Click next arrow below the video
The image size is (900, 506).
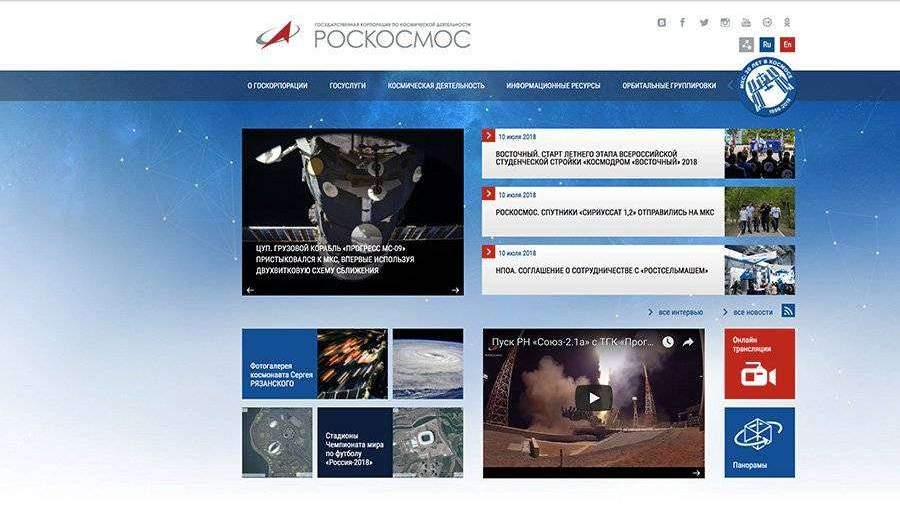pyautogui.click(x=696, y=473)
